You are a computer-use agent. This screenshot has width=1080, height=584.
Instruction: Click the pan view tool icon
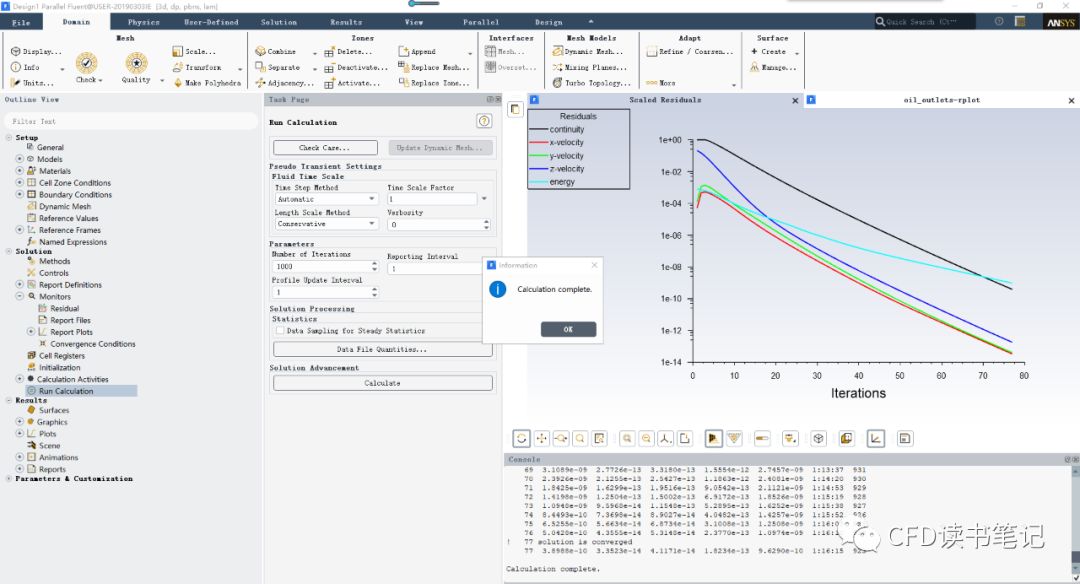click(541, 439)
